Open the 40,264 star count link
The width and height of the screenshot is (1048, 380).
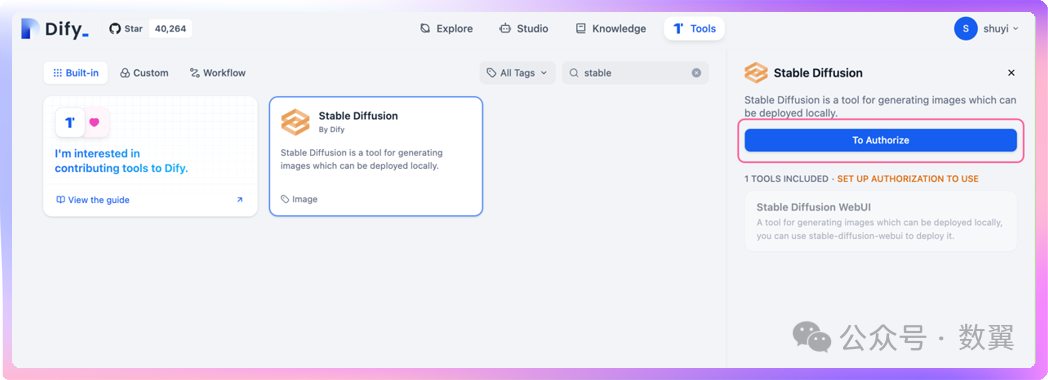[x=170, y=29]
